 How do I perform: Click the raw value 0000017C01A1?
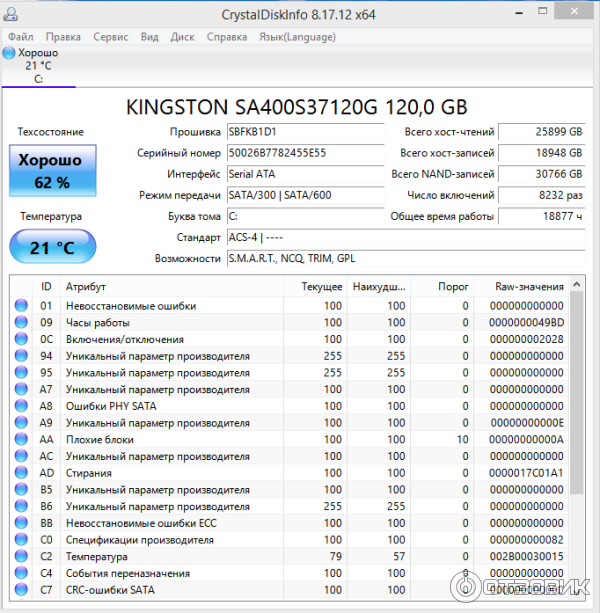[x=526, y=473]
